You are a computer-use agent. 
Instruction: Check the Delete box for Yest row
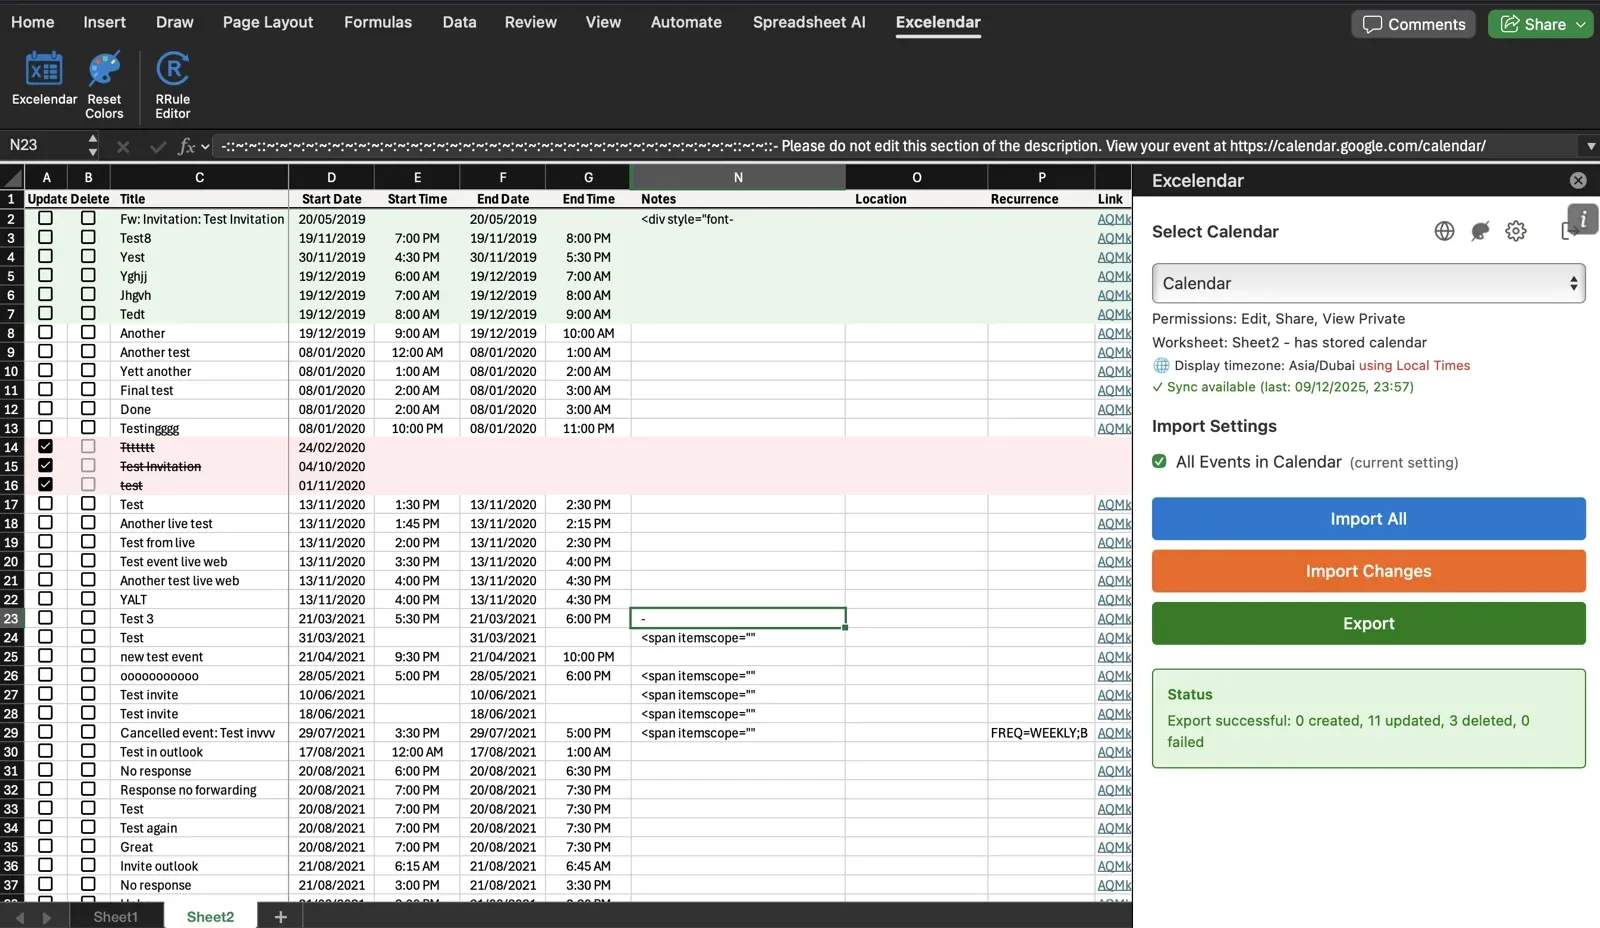88,256
